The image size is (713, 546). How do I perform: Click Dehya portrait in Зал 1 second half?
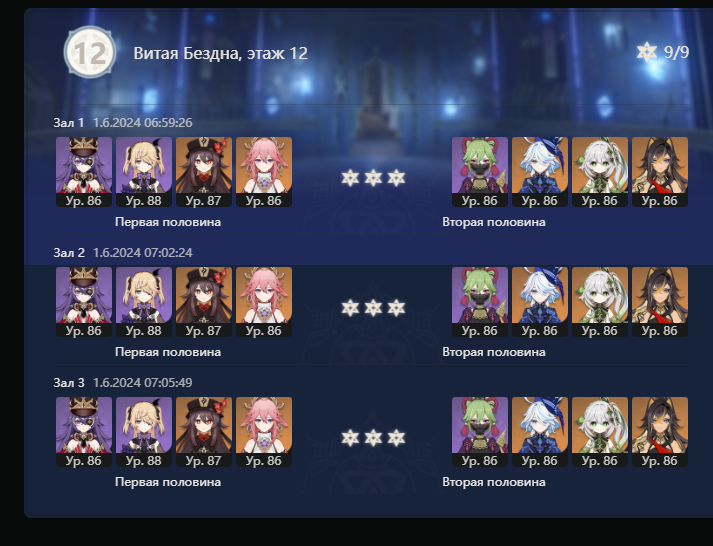pos(660,172)
